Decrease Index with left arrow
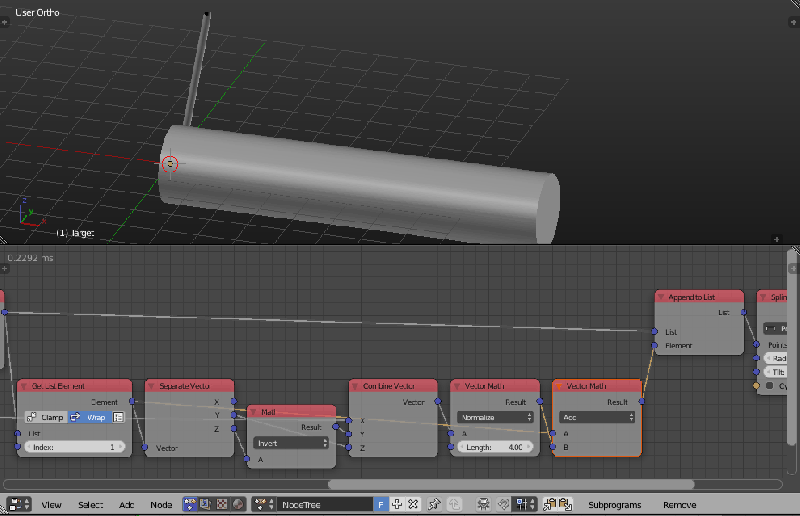Screen dimensions: 800x516 [x=29, y=447]
